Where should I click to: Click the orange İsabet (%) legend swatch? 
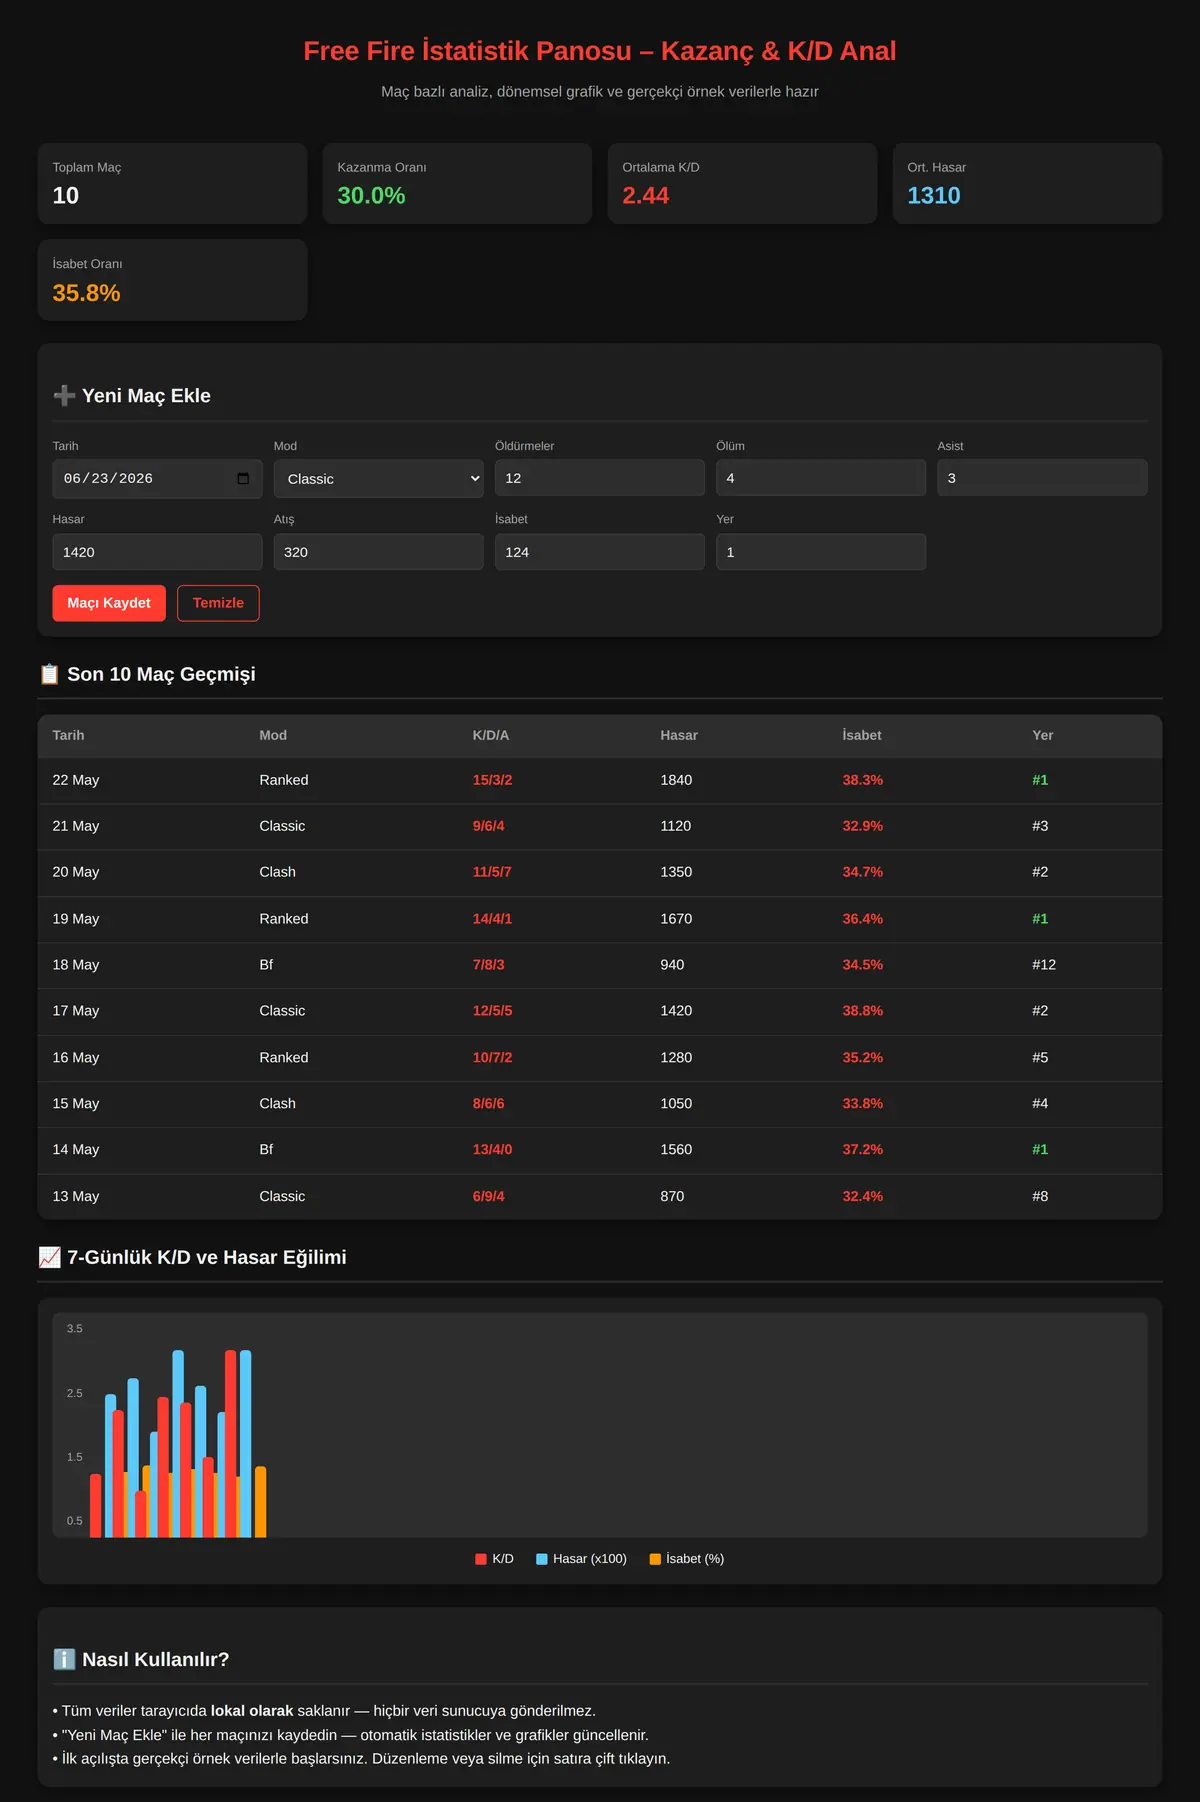click(x=655, y=1559)
